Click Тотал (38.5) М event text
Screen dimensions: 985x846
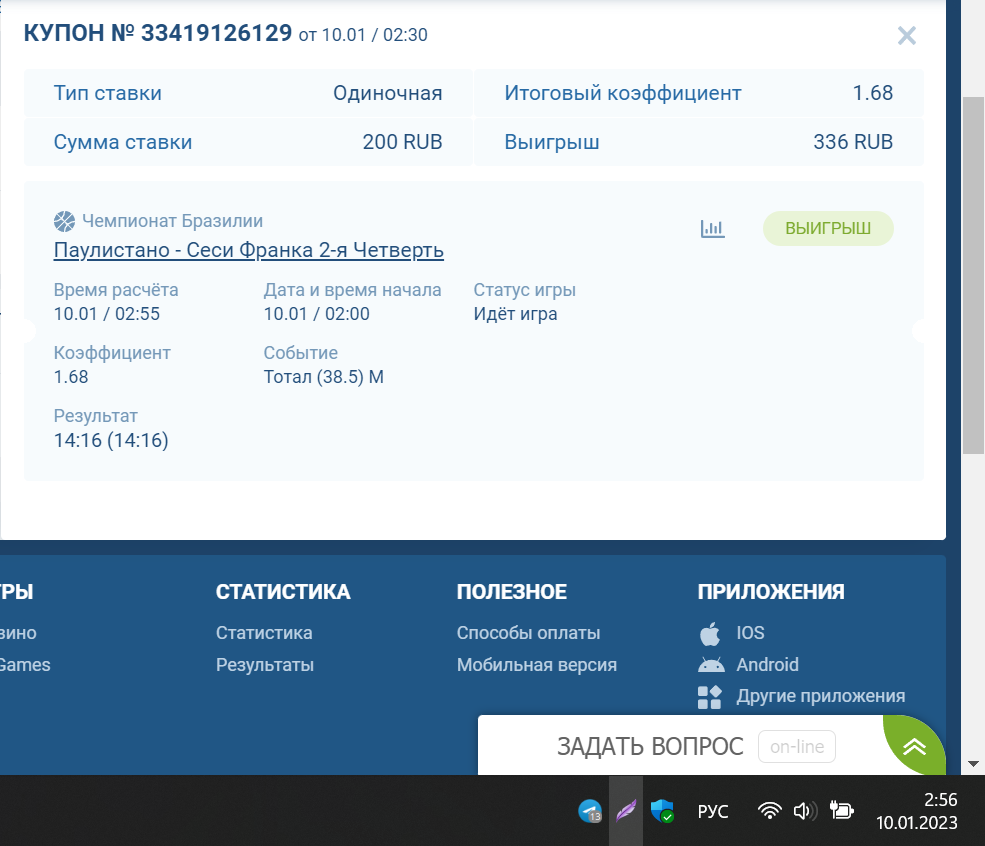324,377
